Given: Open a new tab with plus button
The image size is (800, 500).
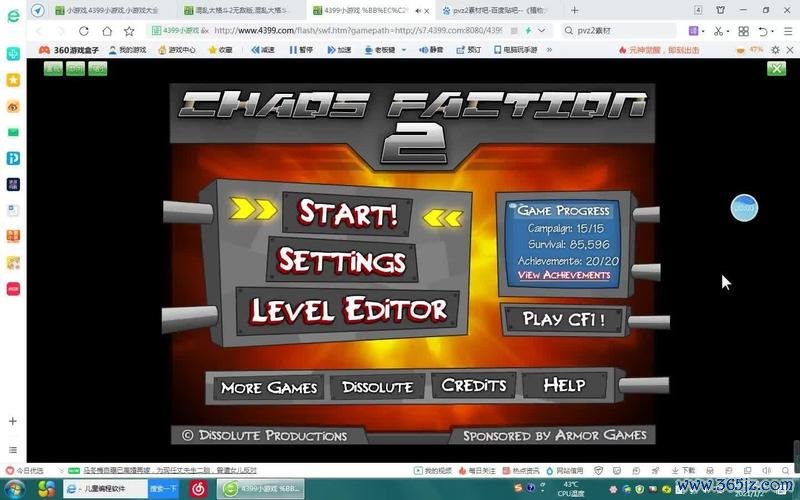Looking at the screenshot, I should [574, 10].
